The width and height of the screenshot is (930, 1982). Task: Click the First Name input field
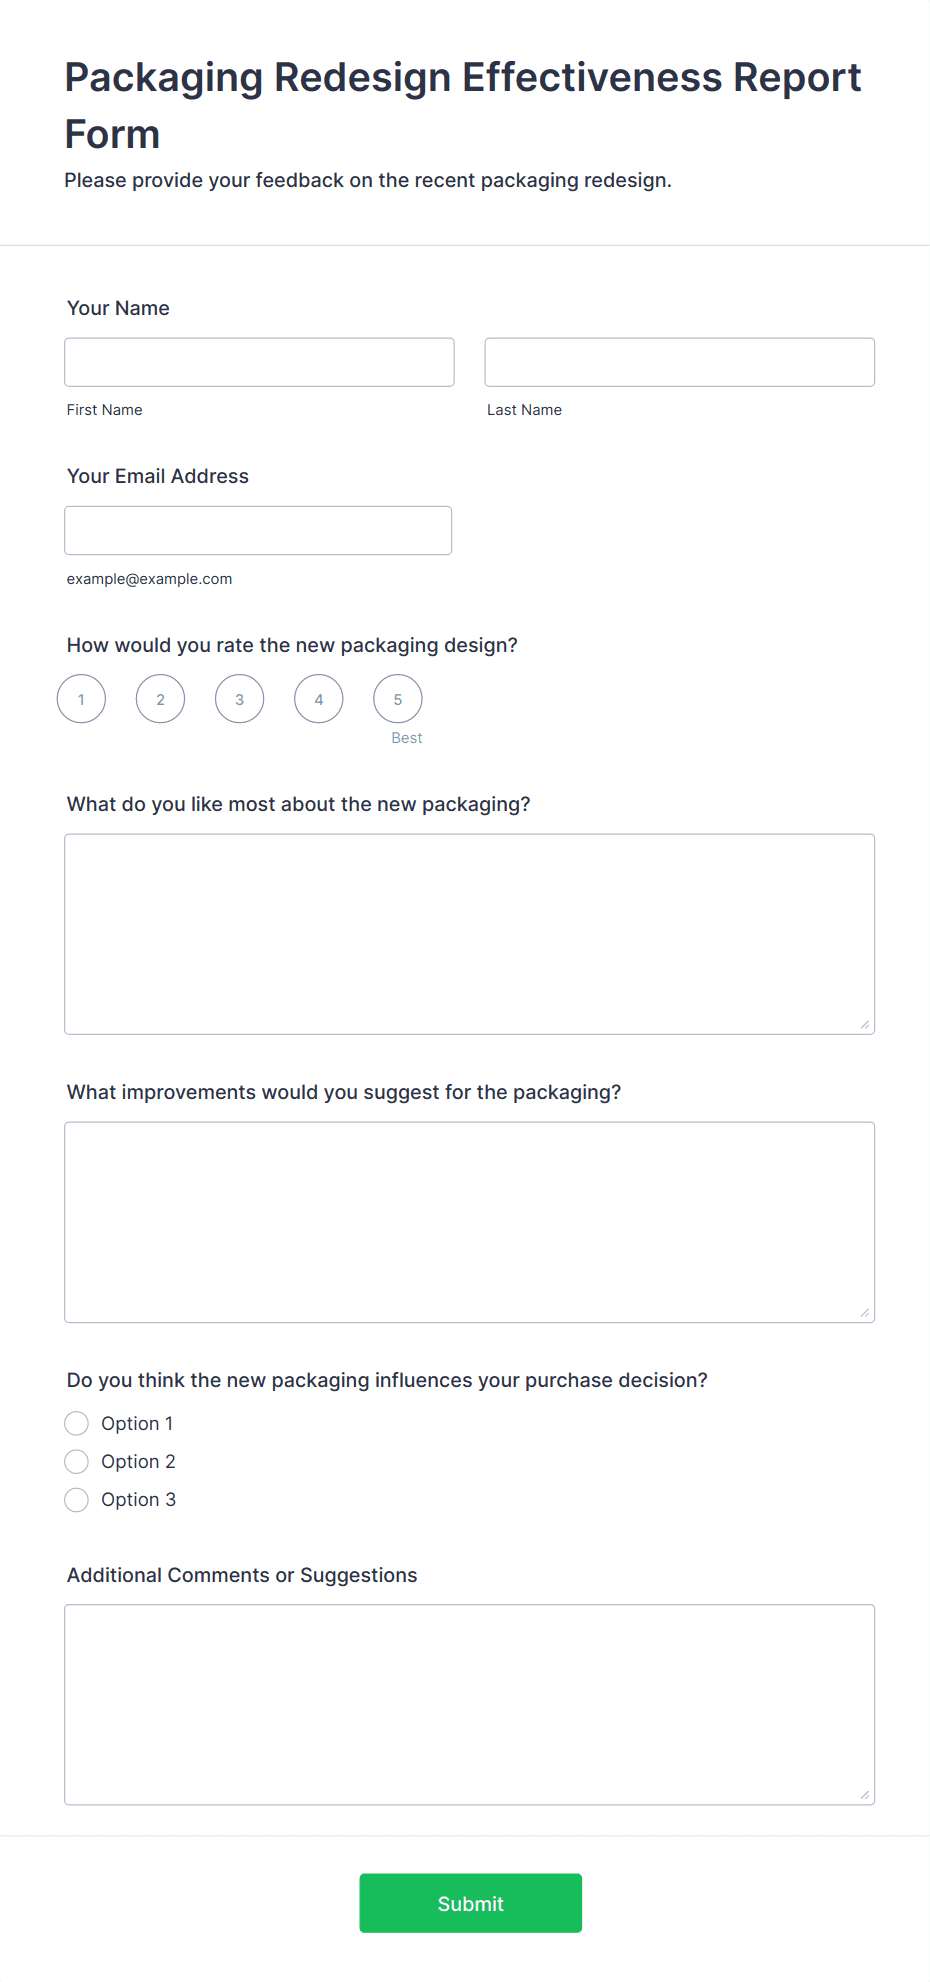pos(258,362)
